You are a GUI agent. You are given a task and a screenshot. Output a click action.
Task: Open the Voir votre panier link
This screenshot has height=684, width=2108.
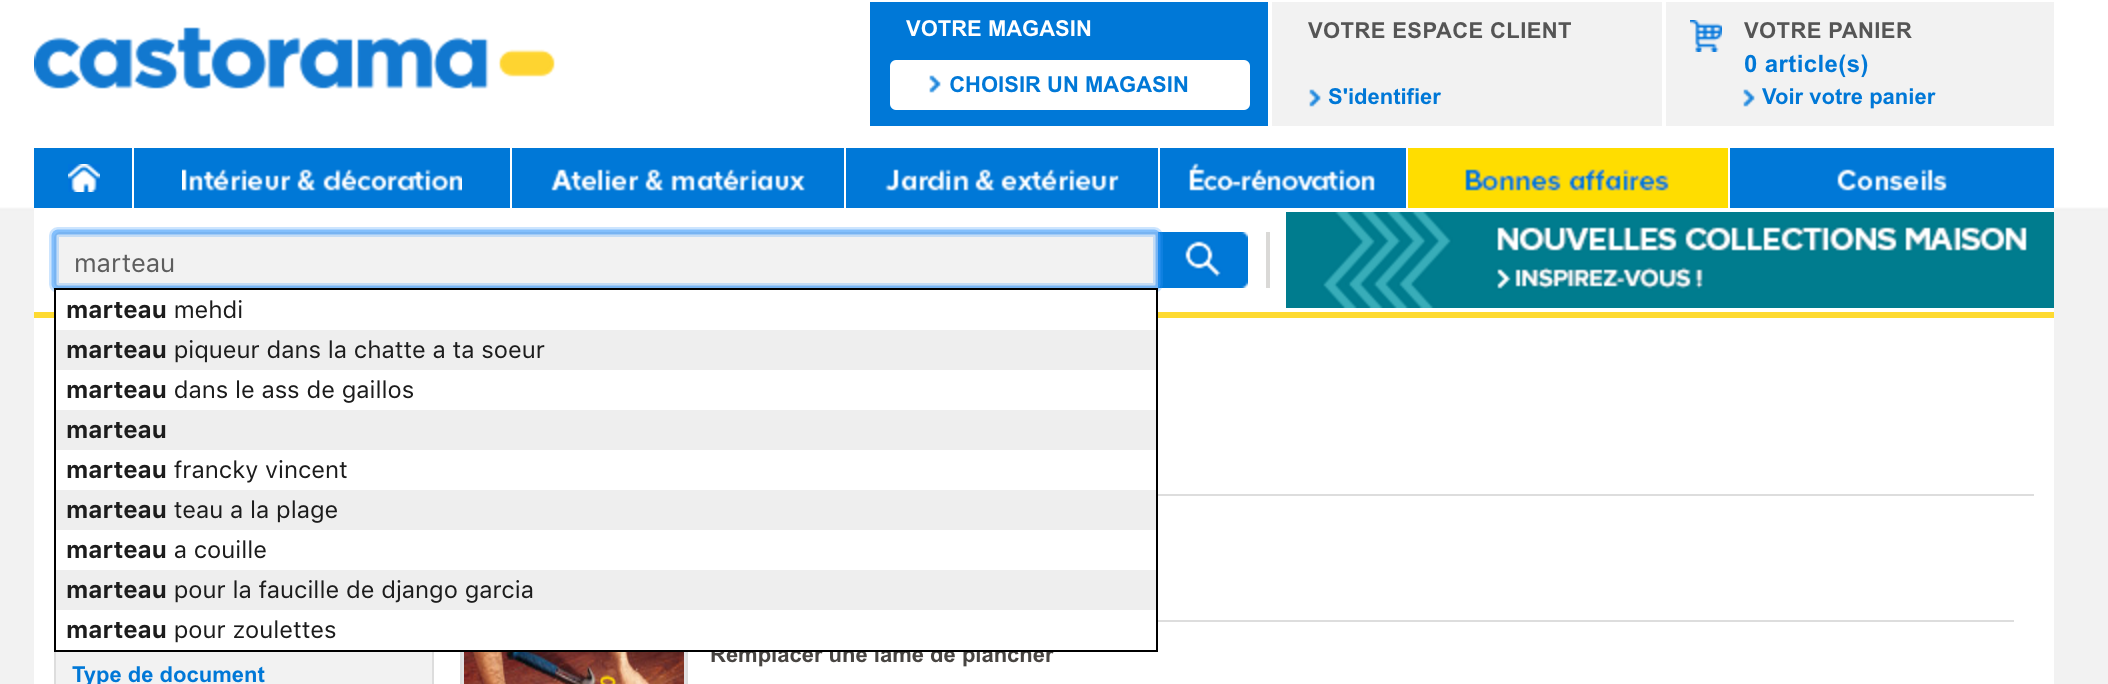[x=1847, y=97]
